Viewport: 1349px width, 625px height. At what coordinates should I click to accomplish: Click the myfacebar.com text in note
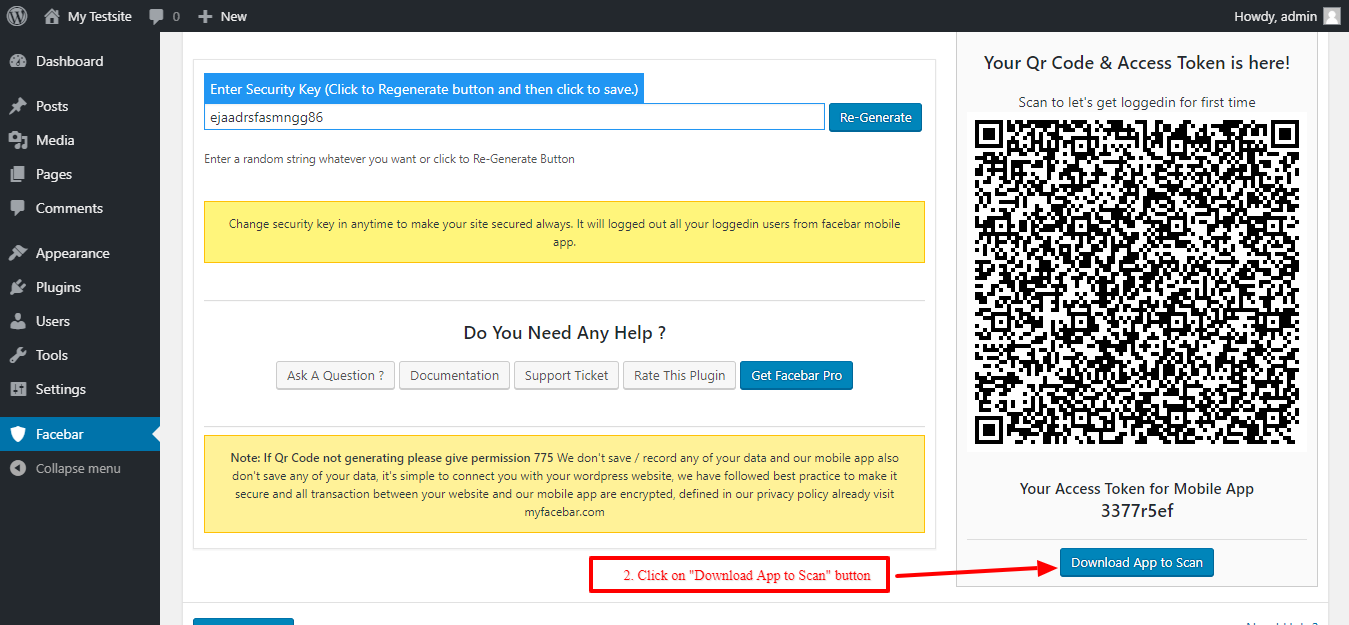pyautogui.click(x=564, y=512)
